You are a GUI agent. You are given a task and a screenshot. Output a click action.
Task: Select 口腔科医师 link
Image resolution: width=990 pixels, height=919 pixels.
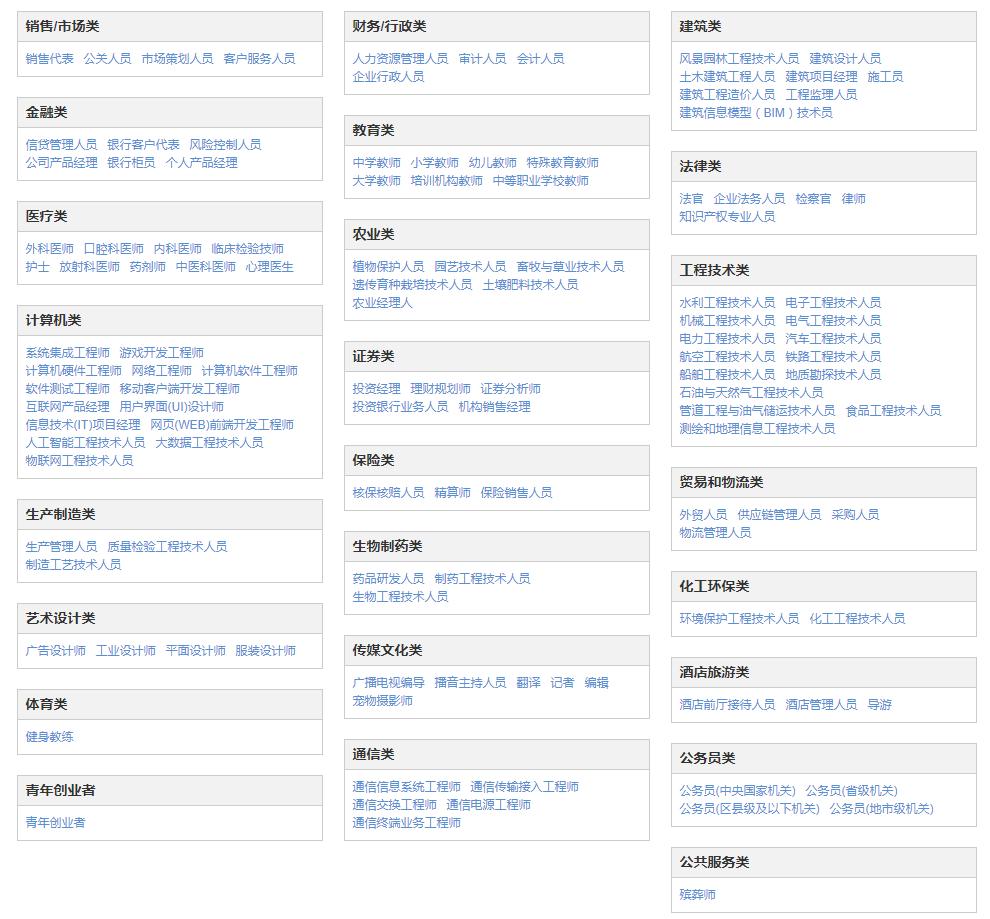(x=114, y=249)
